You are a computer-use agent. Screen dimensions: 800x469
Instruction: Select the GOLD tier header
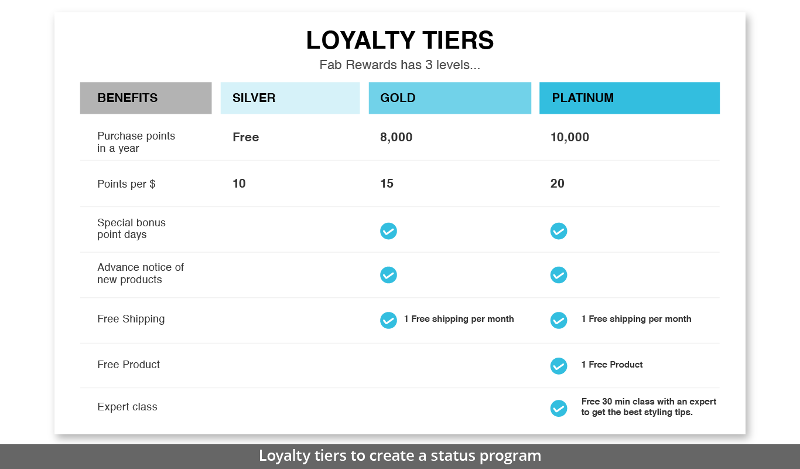[x=450, y=98]
